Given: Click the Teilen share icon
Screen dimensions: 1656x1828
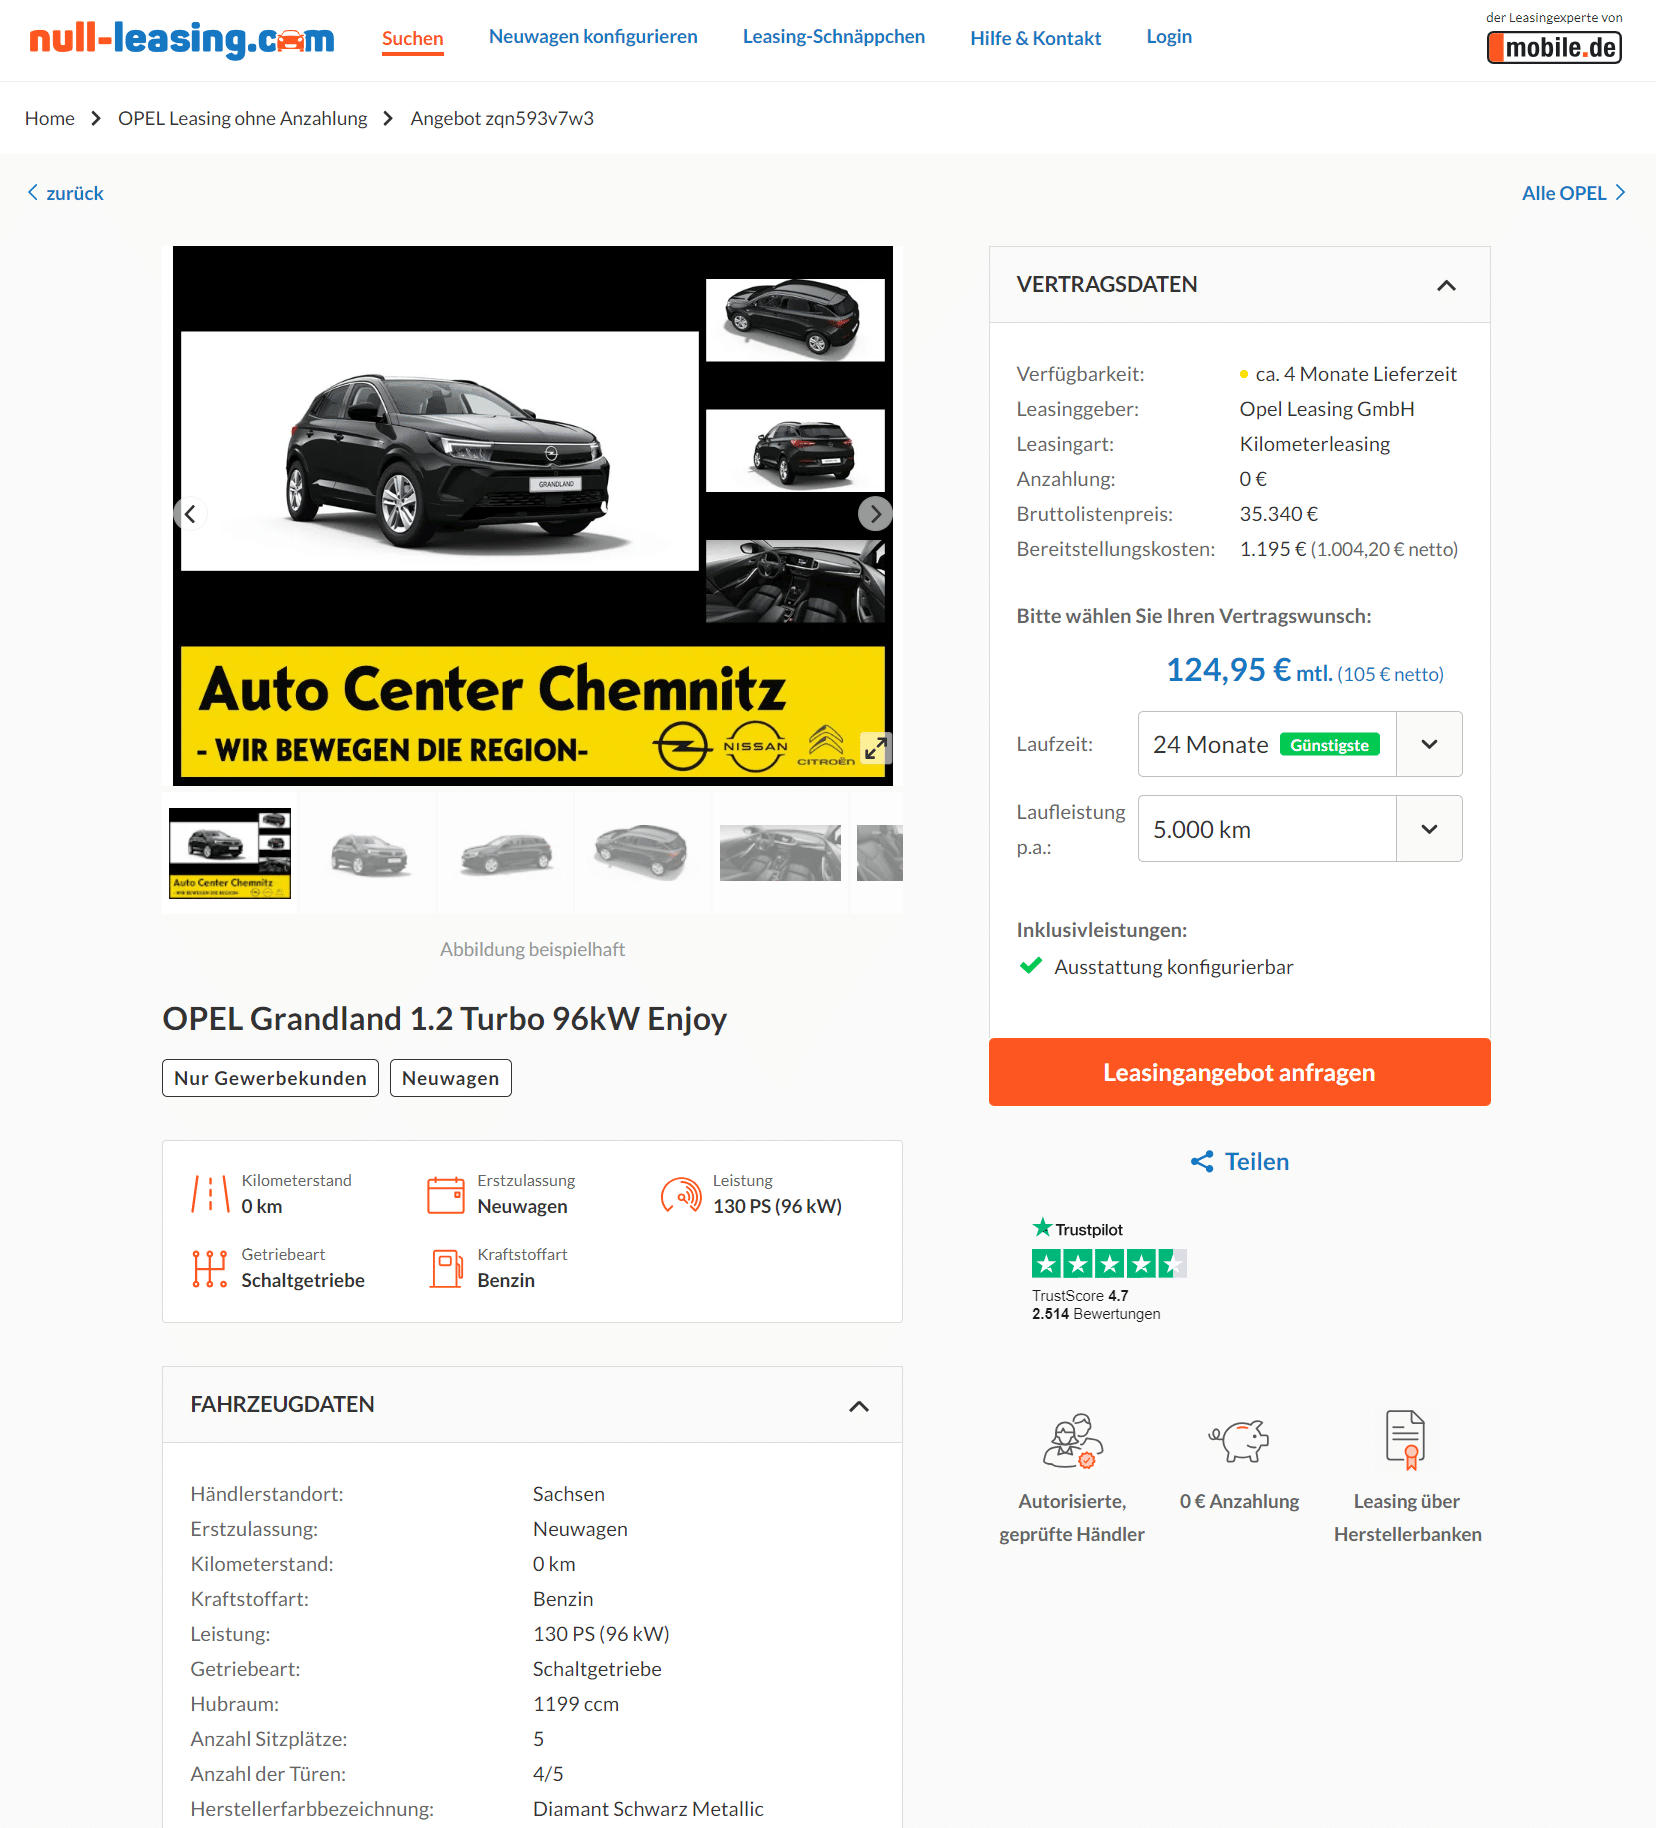Looking at the screenshot, I should (1202, 1161).
